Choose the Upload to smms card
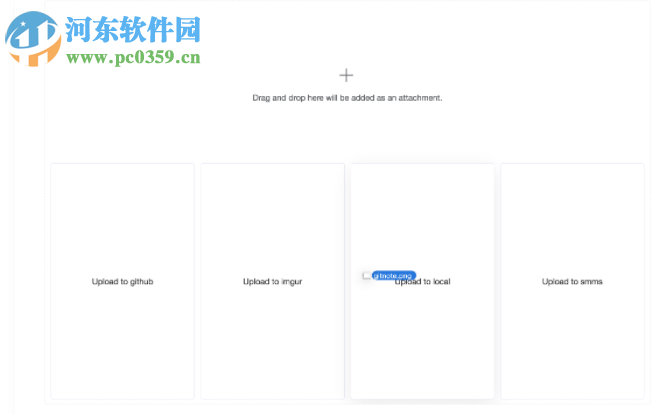This screenshot has height=414, width=655. 572,281
